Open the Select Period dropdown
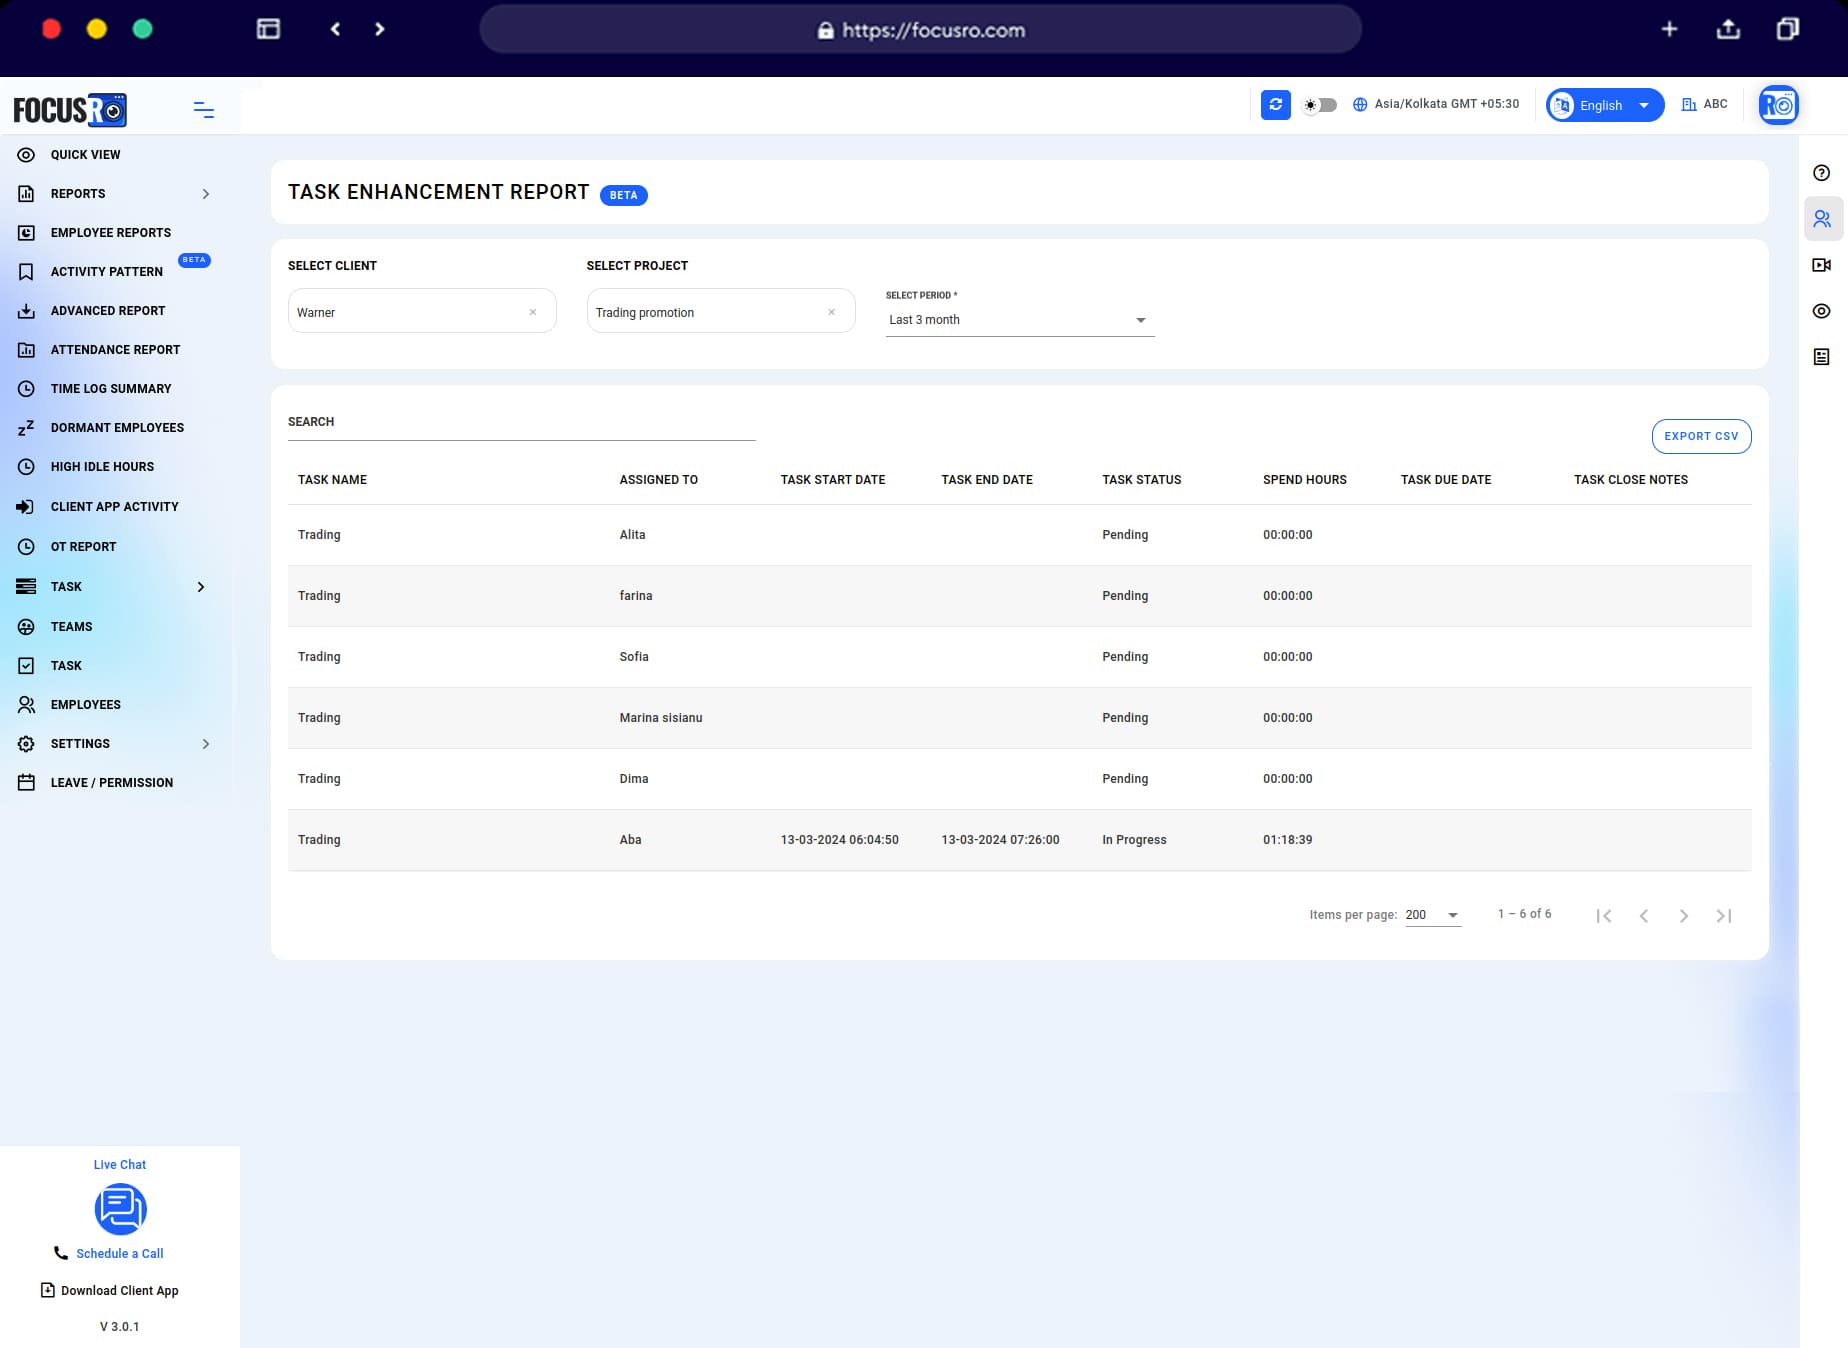The height and width of the screenshot is (1348, 1848). tap(1018, 319)
